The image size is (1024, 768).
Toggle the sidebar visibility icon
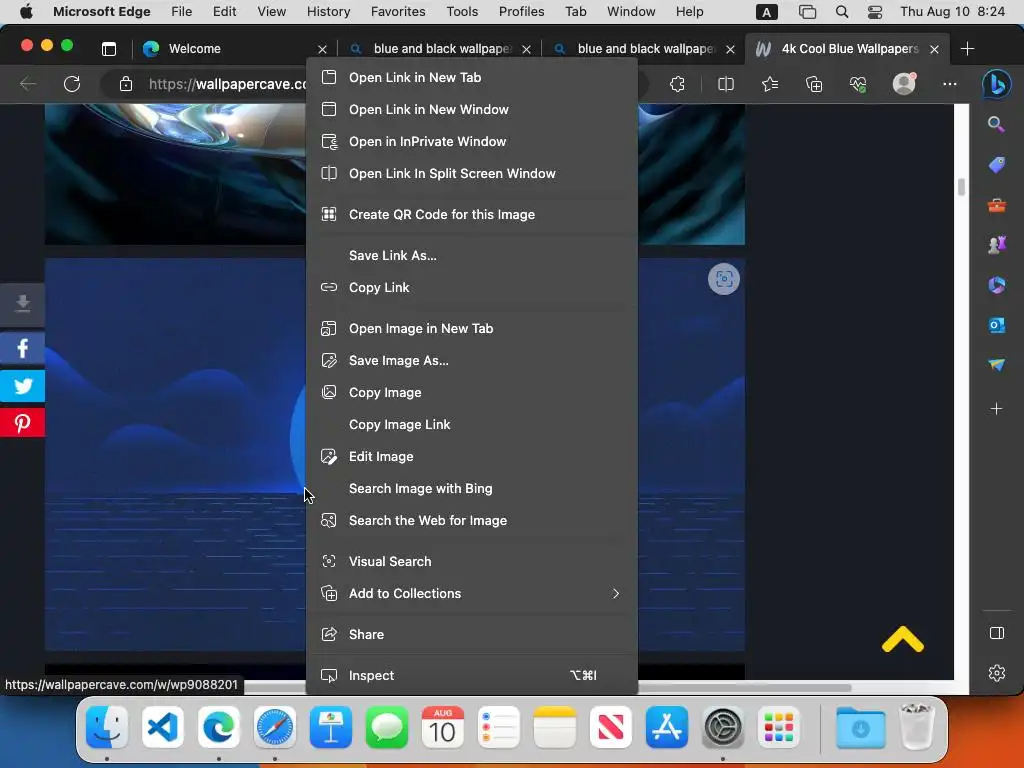pyautogui.click(x=997, y=633)
